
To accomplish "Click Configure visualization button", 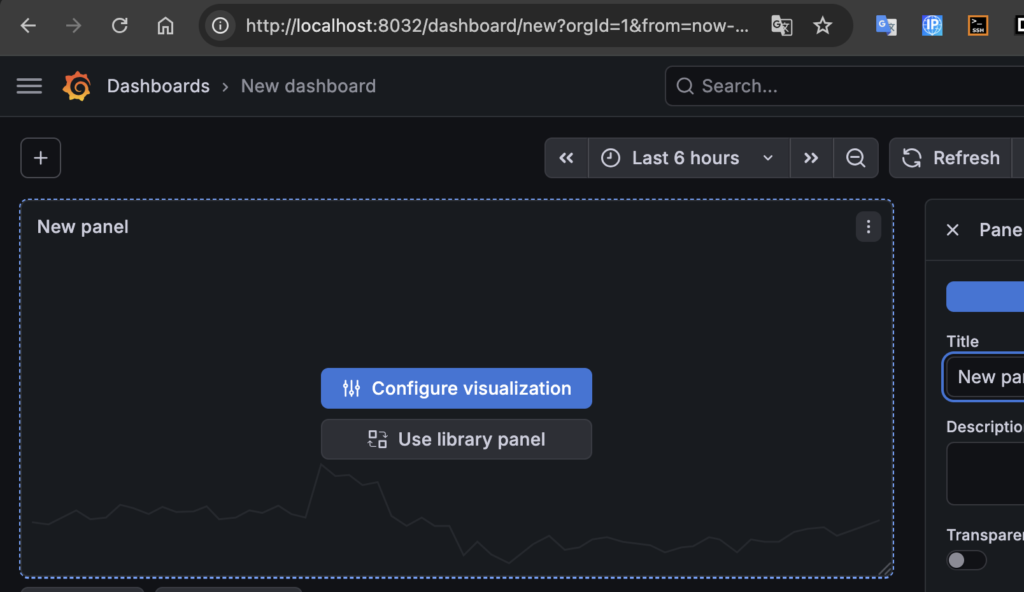I will click(456, 388).
